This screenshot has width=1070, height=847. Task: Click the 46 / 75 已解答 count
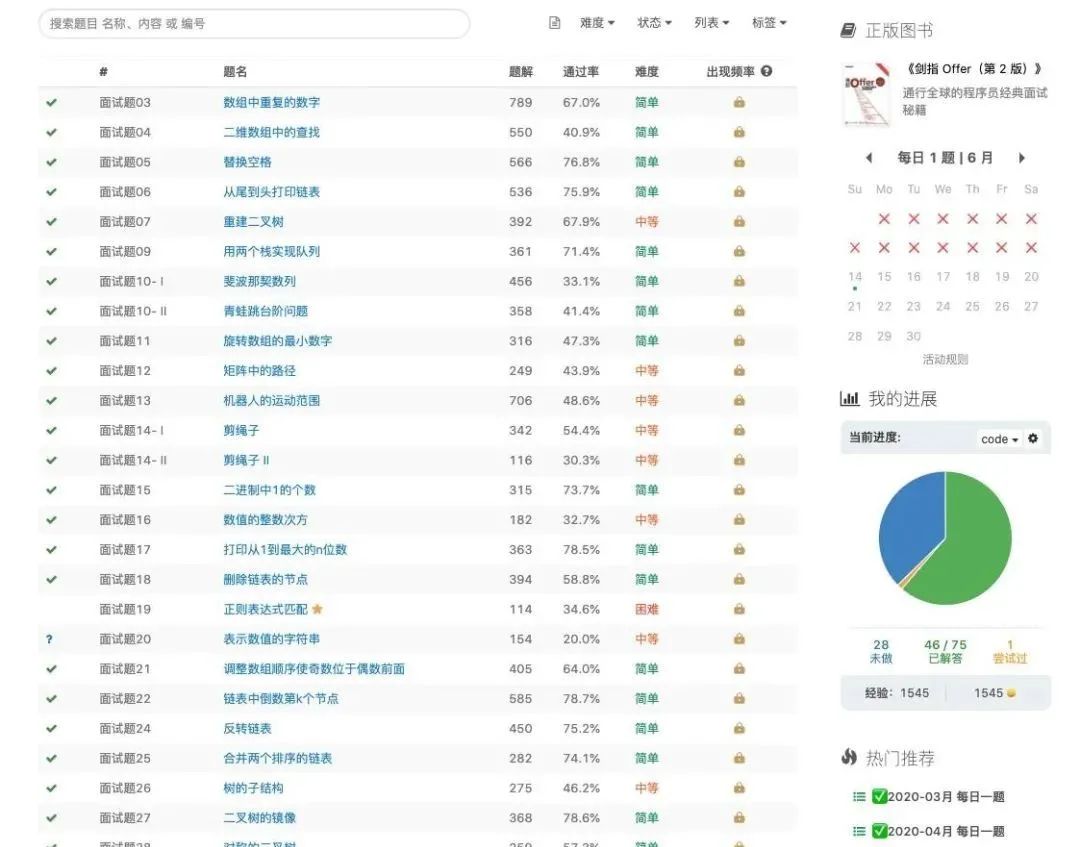(x=945, y=651)
